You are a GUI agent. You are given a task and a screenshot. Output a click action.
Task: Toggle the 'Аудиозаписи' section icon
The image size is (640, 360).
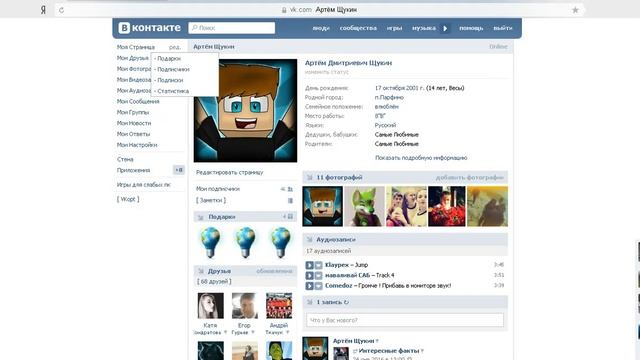[x=309, y=240]
